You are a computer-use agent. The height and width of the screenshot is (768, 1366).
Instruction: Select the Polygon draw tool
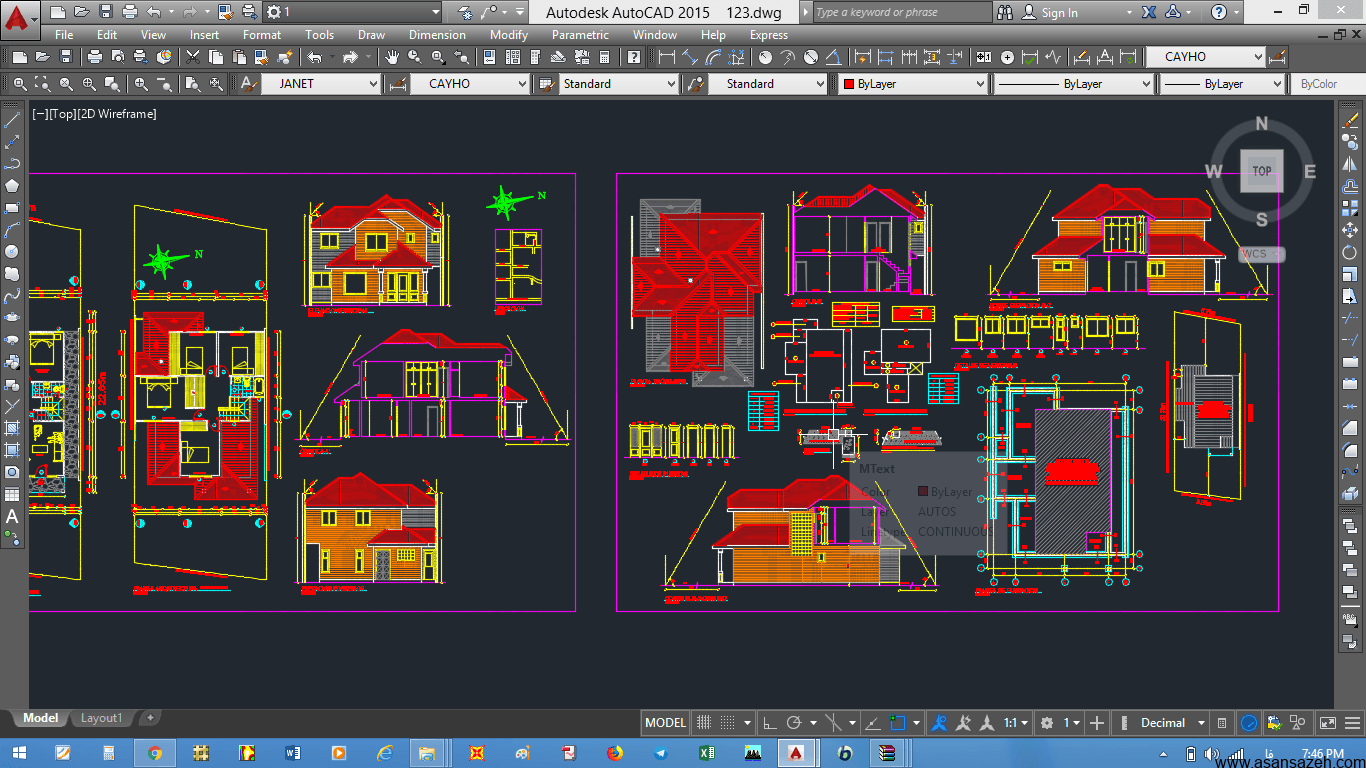coord(12,185)
